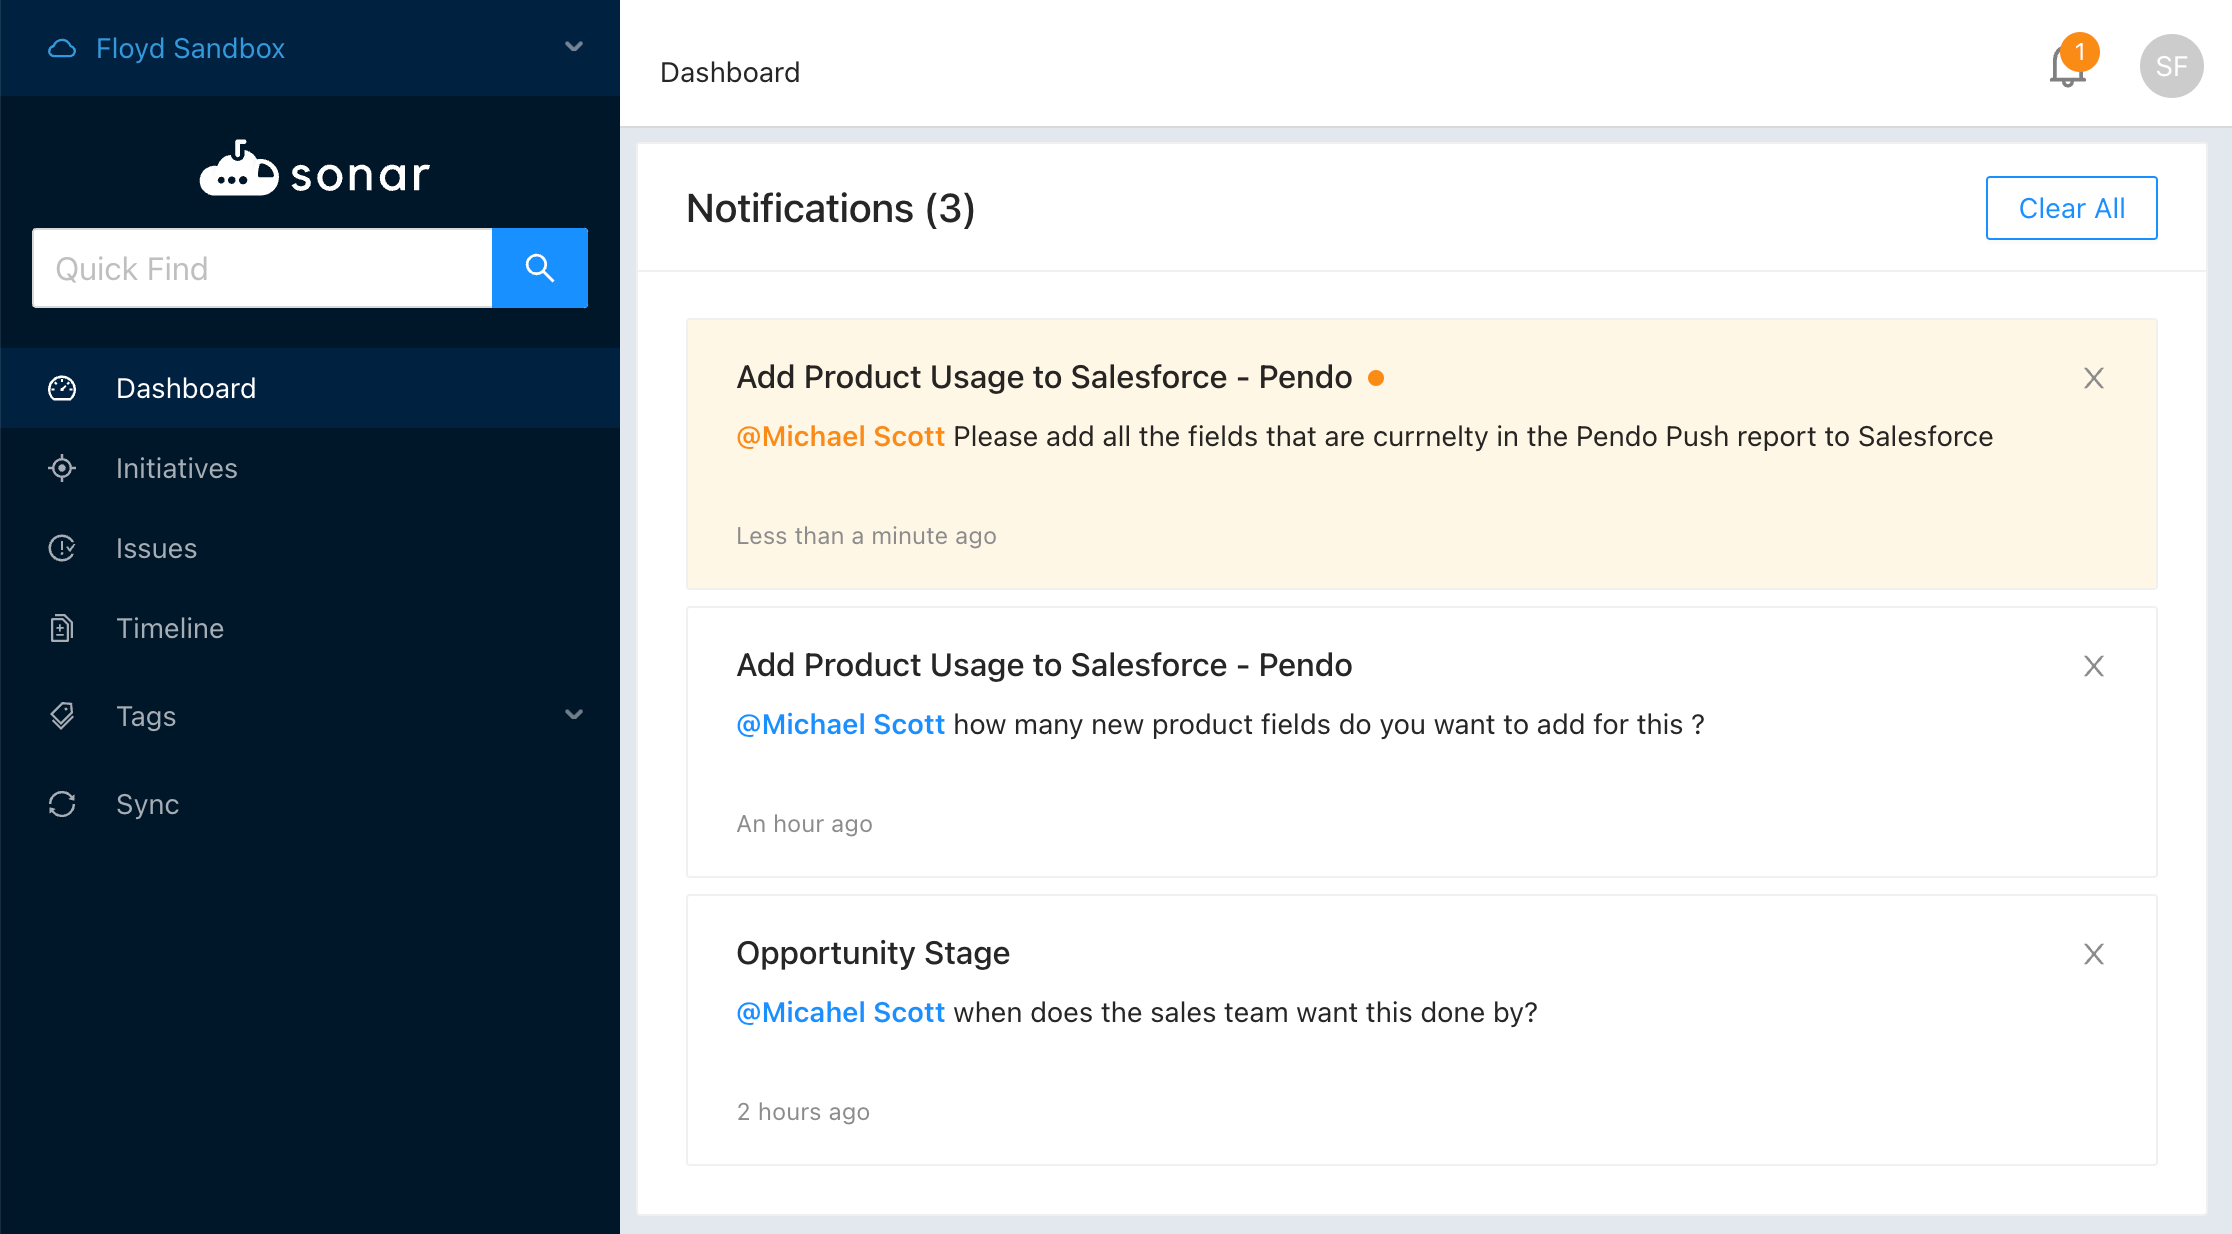
Task: Open Tags from the sidebar
Action: (310, 716)
